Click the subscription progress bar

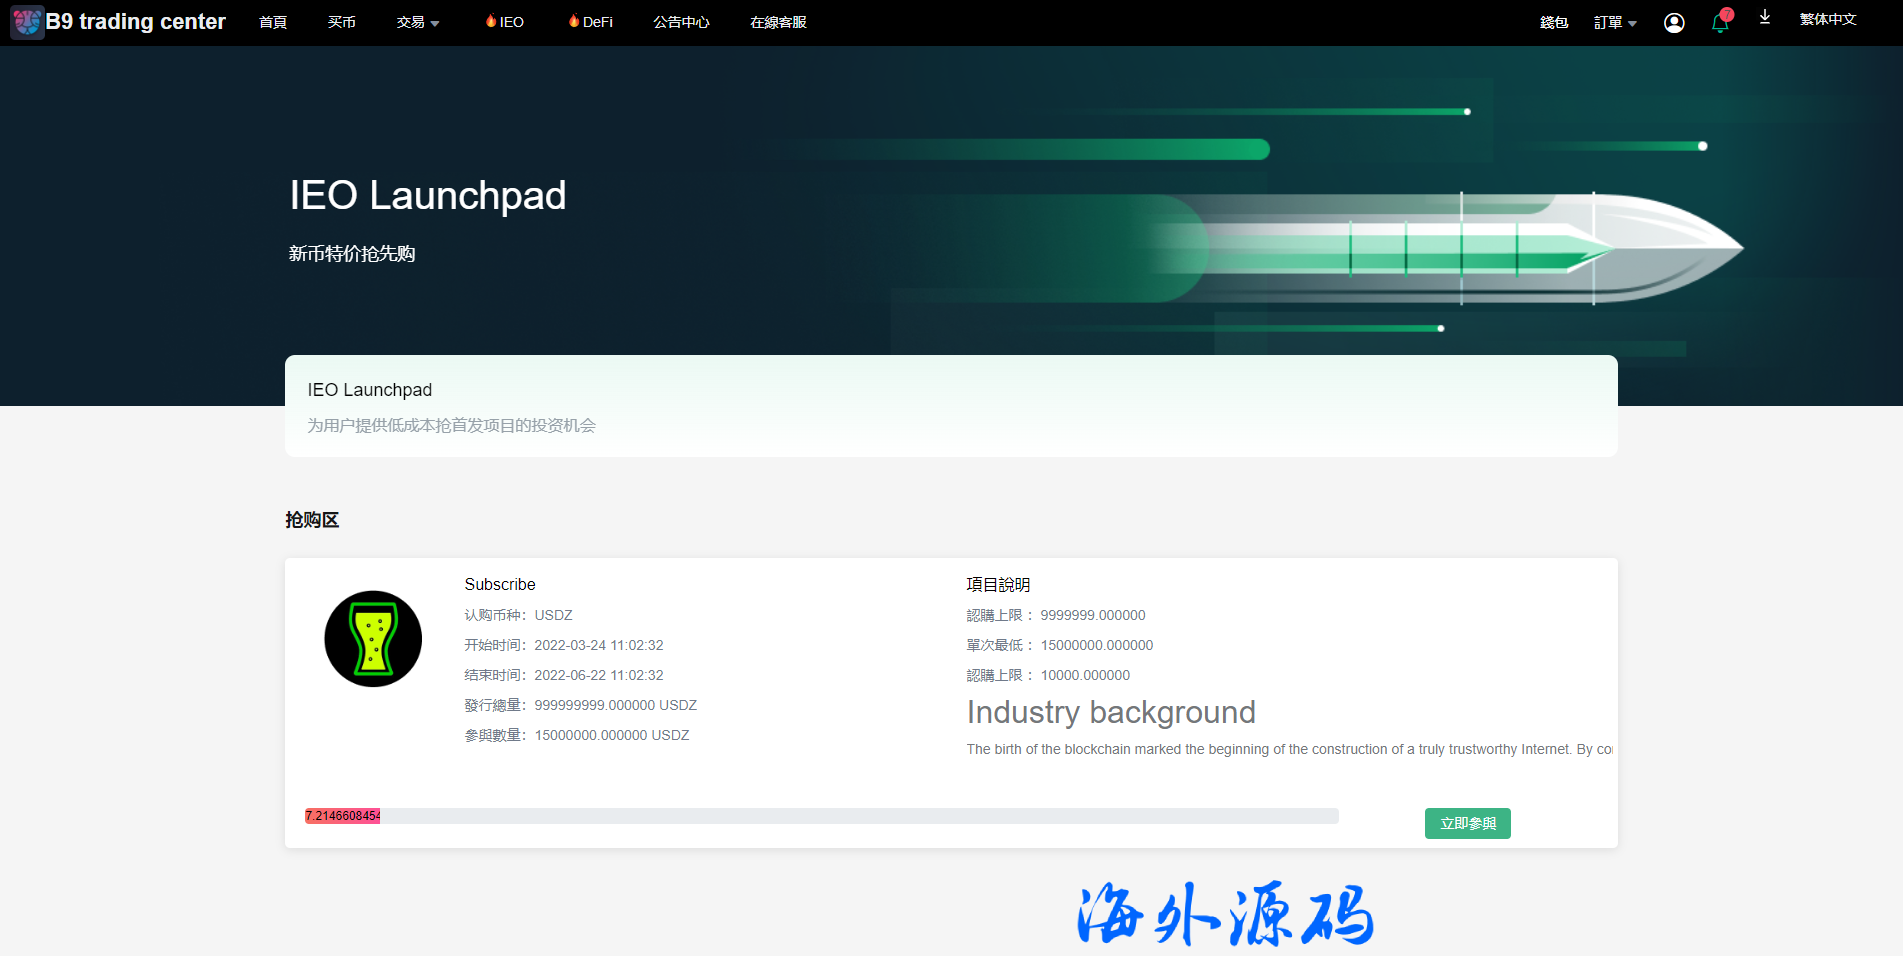(821, 816)
